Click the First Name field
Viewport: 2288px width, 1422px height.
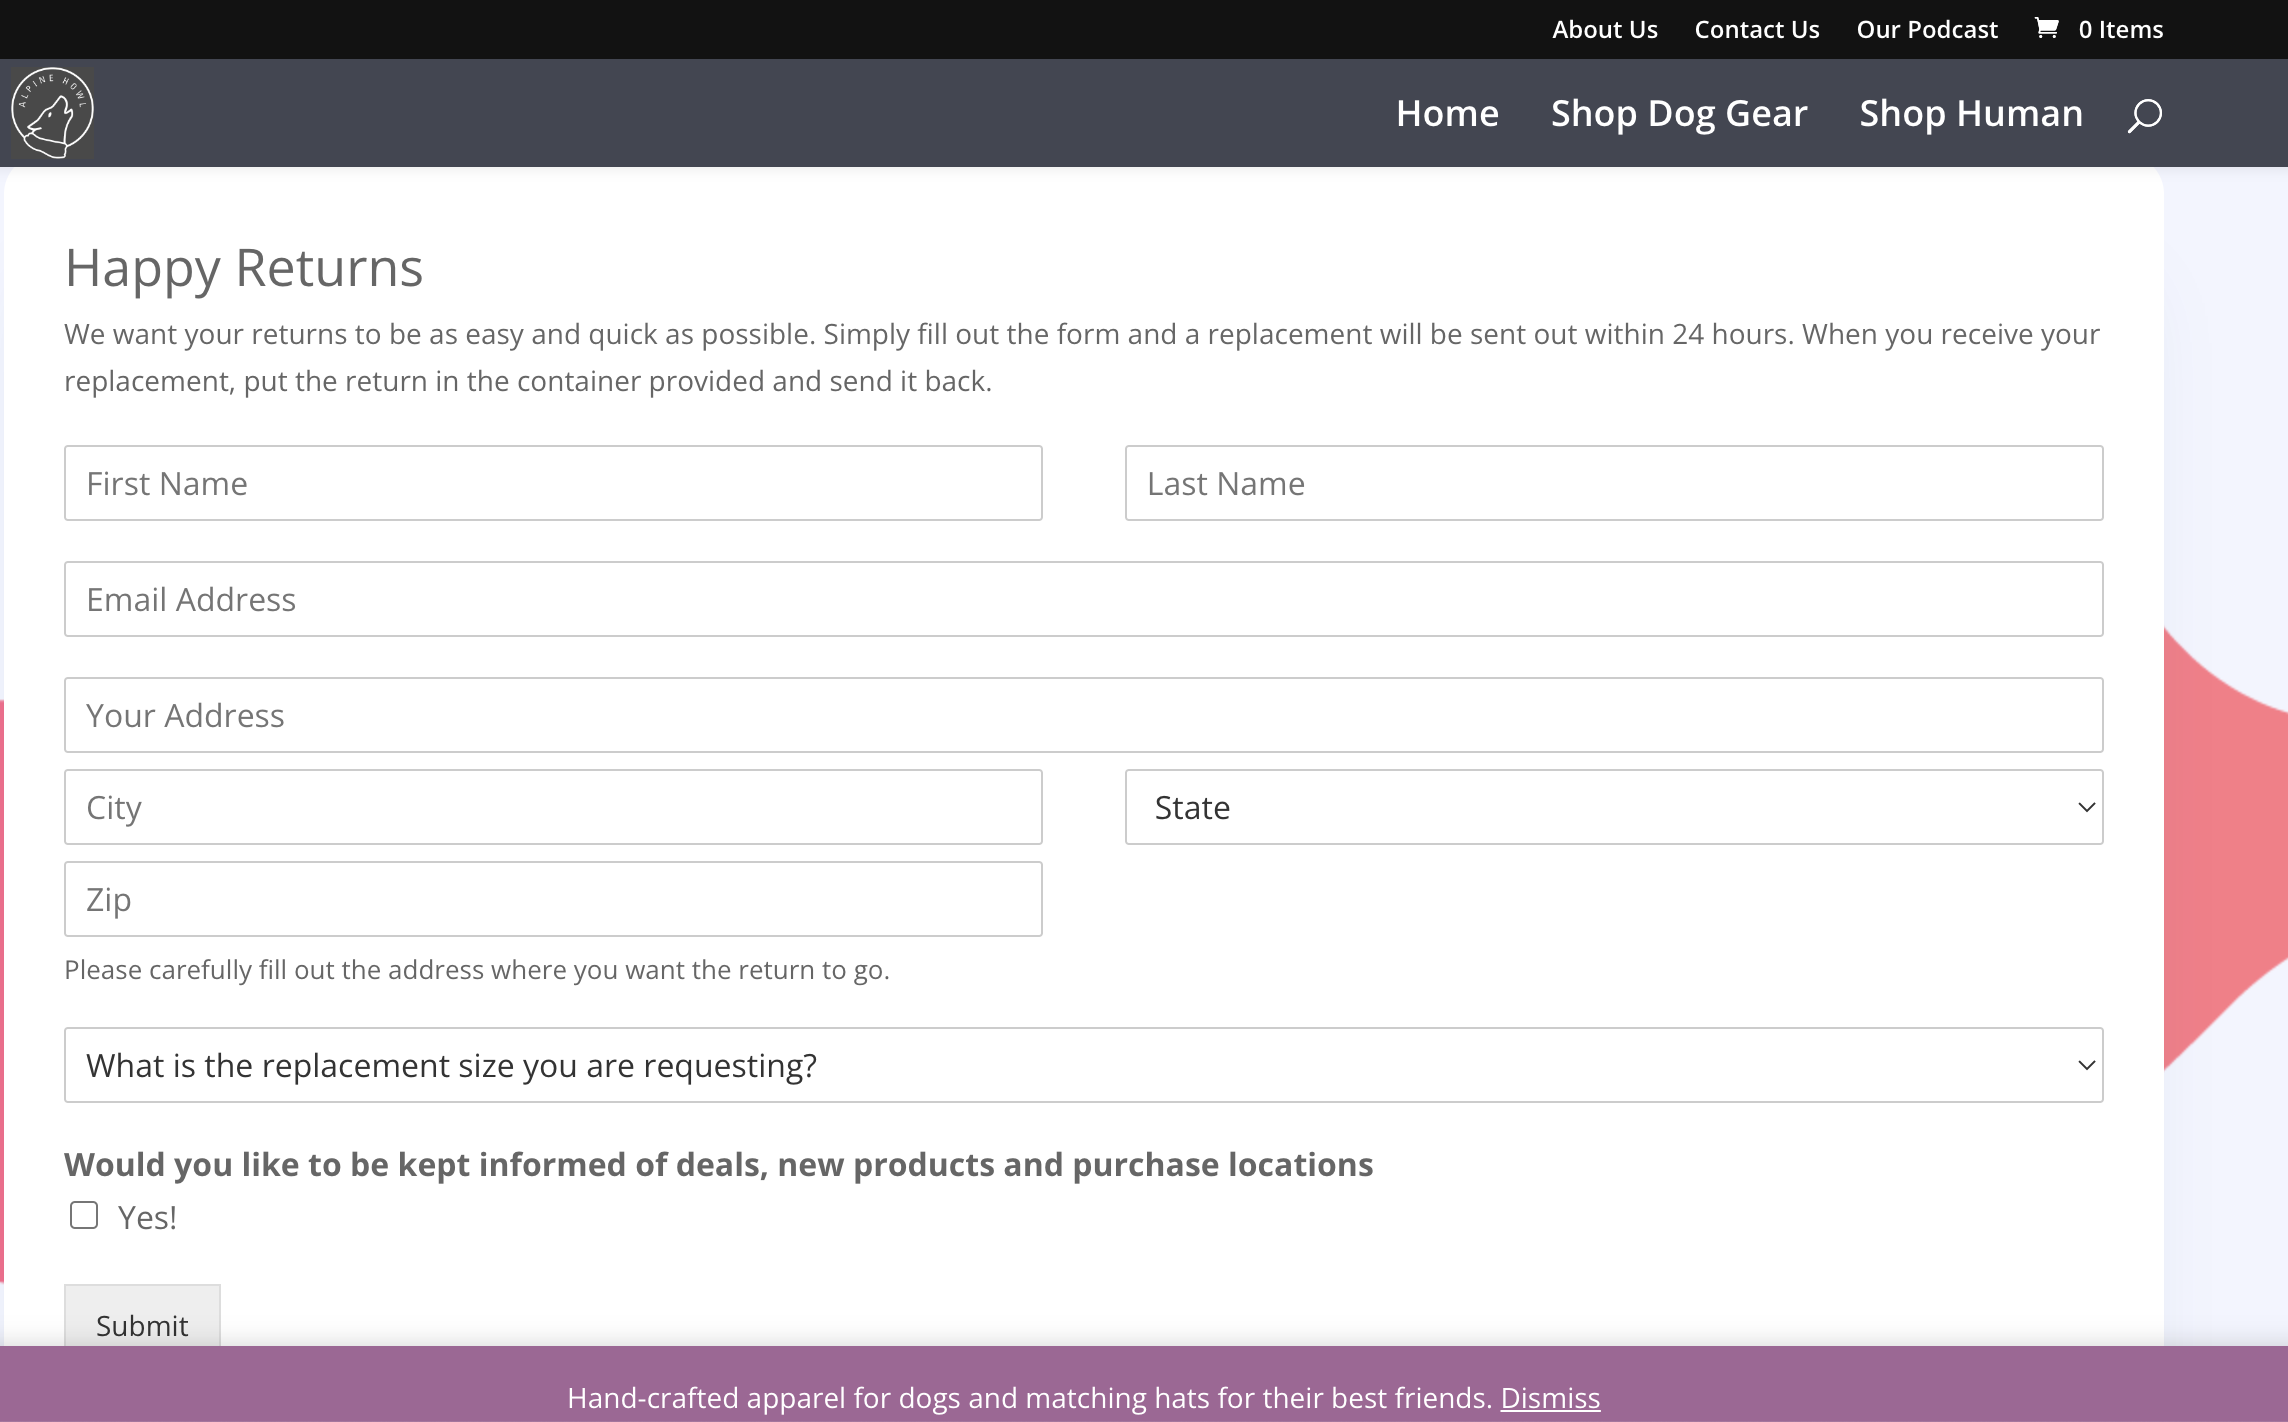point(552,482)
